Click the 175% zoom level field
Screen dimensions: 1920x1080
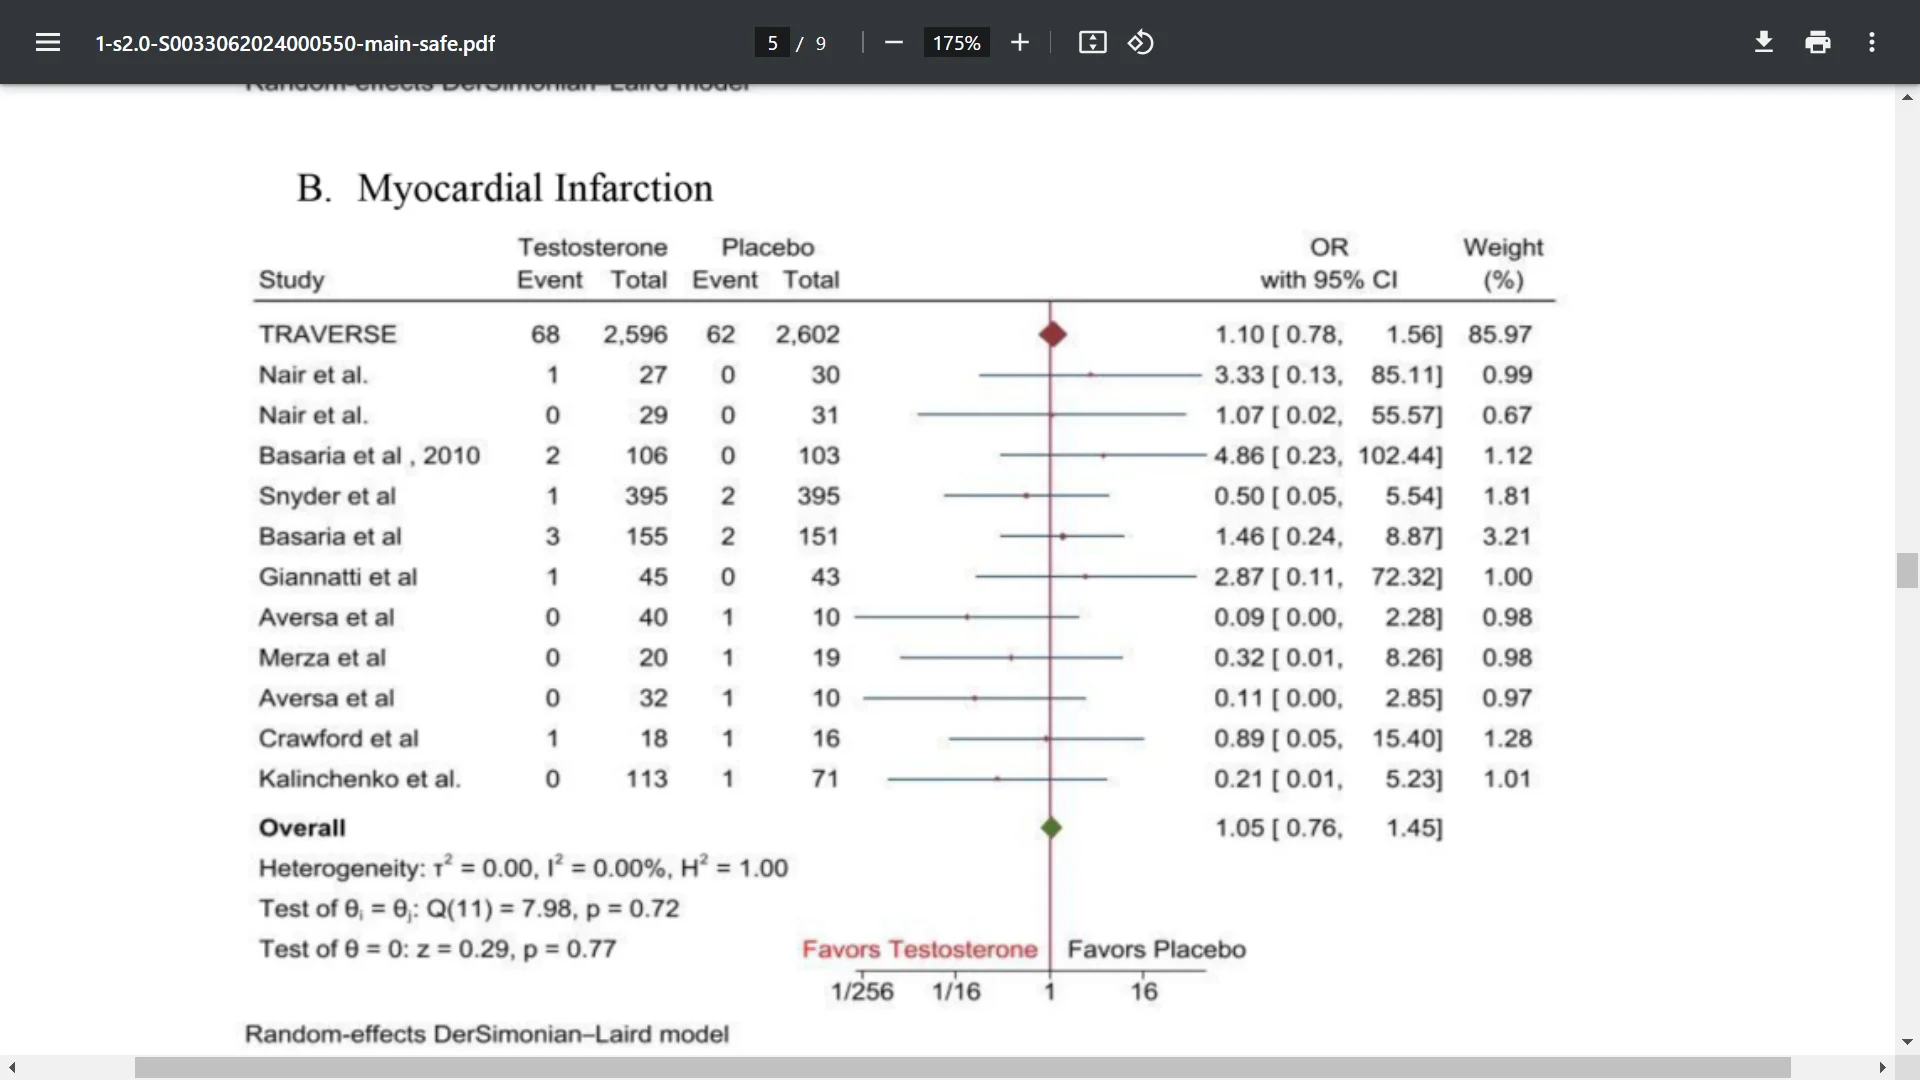click(956, 43)
